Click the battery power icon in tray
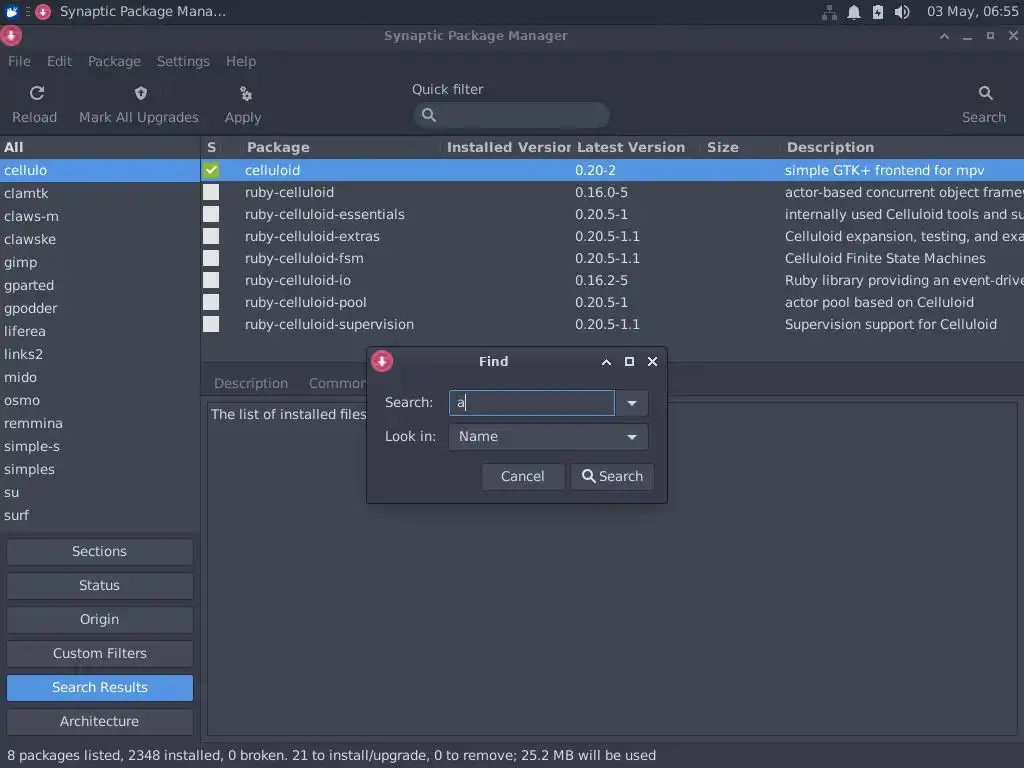Screen dimensions: 1024x768 [x=878, y=12]
